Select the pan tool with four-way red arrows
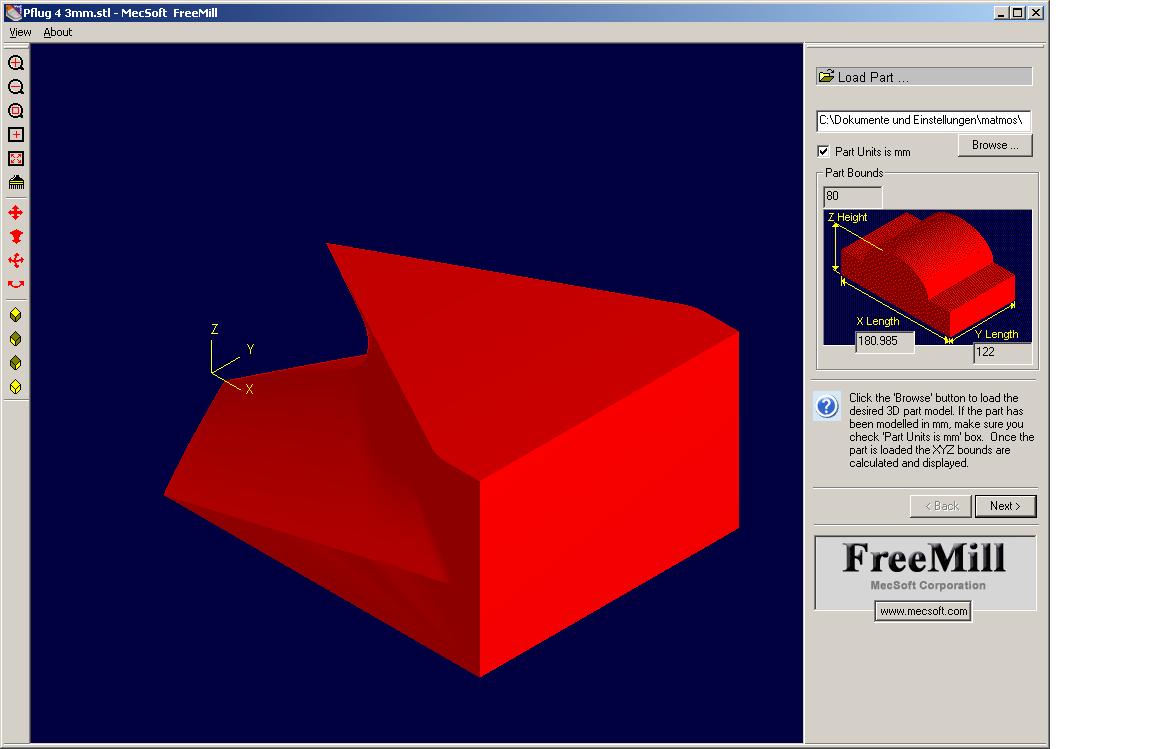Viewport: 1172px width, 749px height. coord(16,212)
